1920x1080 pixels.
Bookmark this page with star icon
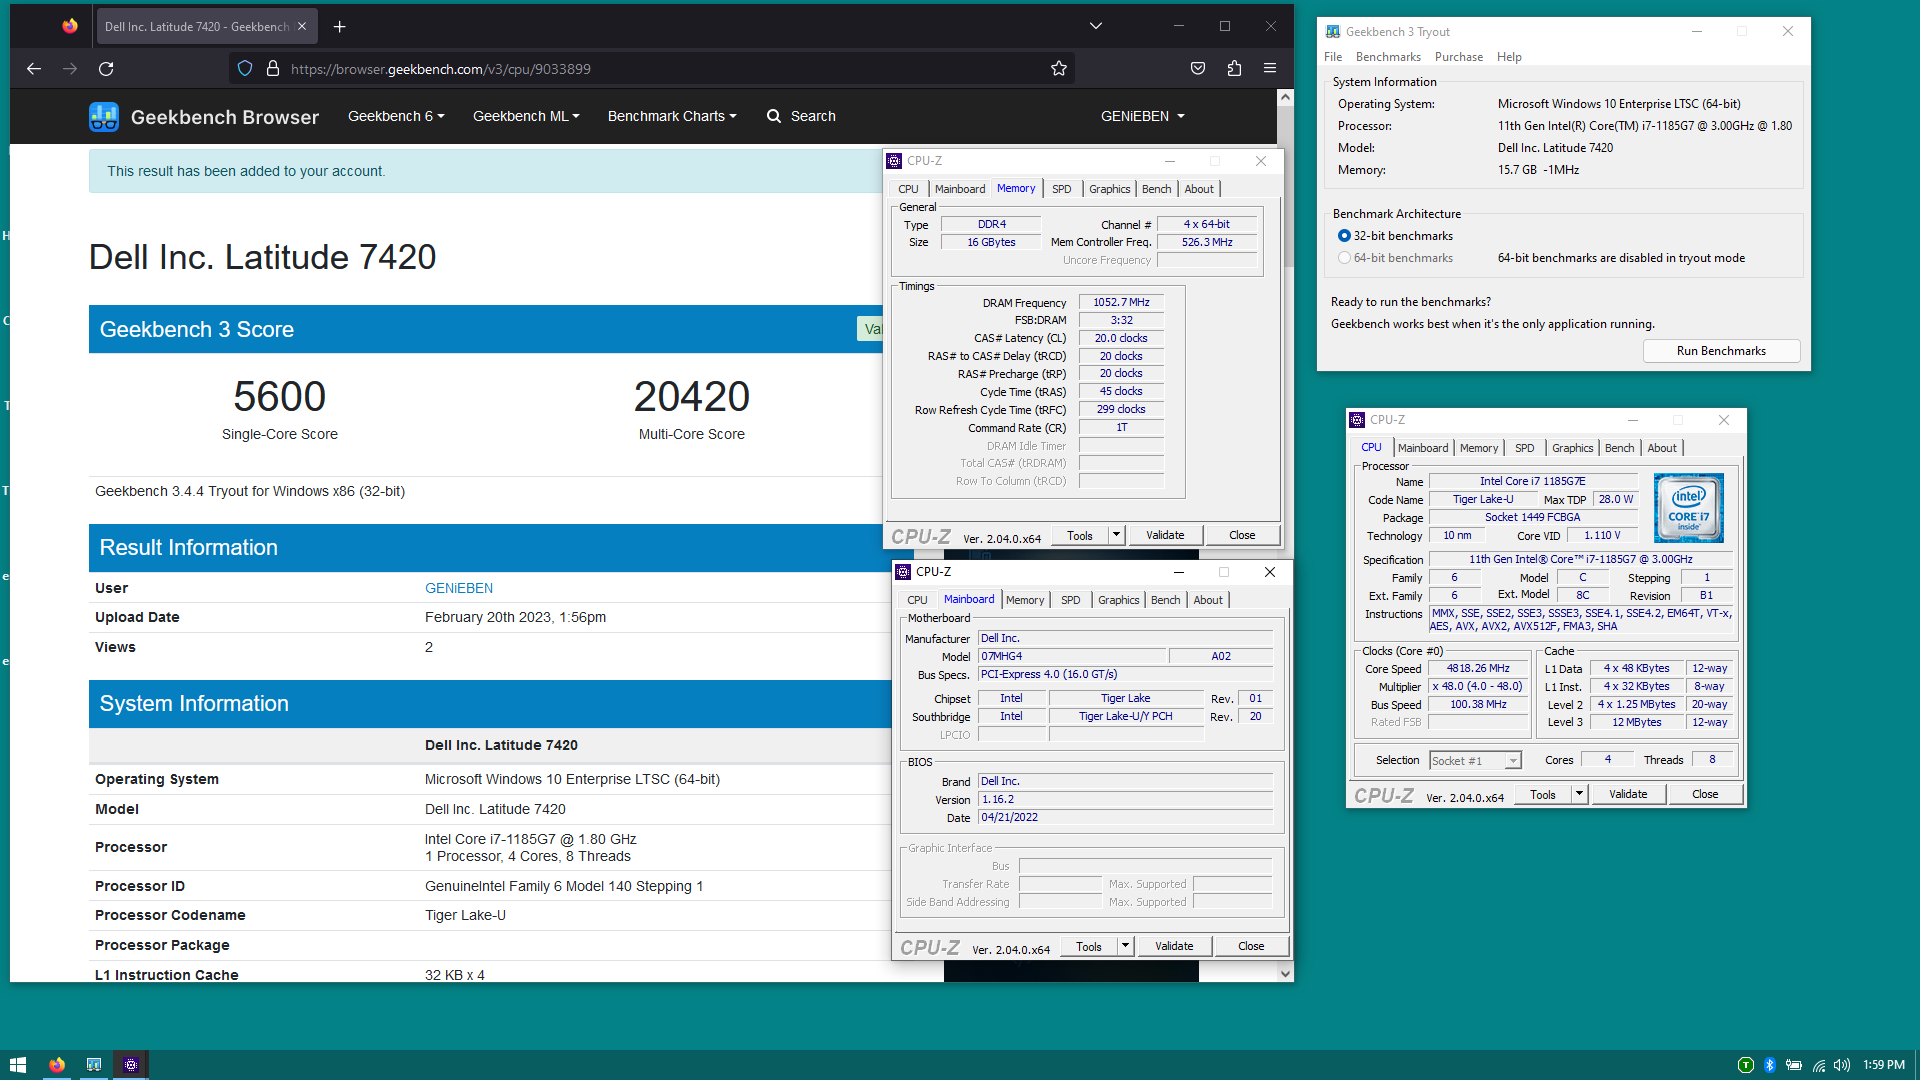pos(1059,69)
